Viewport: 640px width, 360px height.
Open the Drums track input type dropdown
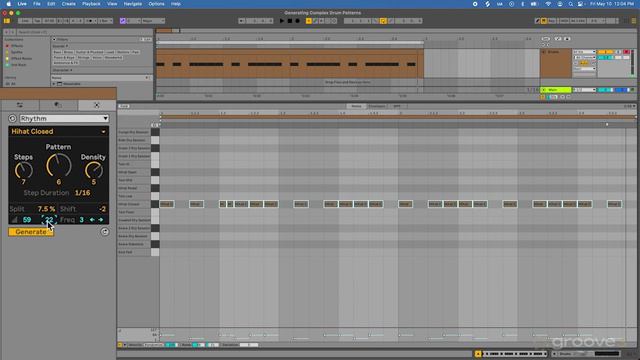pos(584,52)
